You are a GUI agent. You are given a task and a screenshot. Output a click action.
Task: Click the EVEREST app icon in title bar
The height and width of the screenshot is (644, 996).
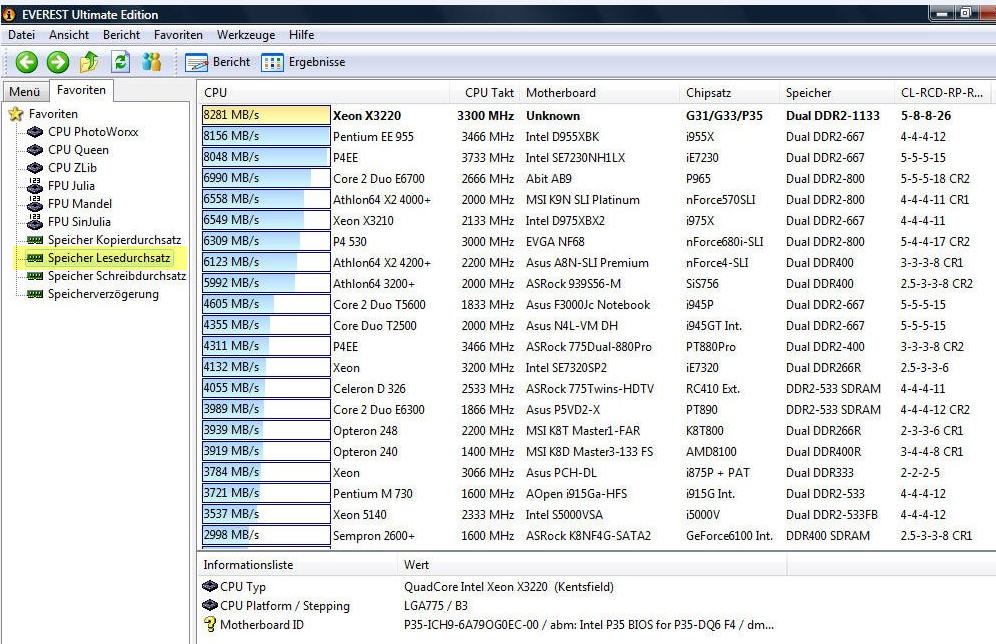(10, 14)
